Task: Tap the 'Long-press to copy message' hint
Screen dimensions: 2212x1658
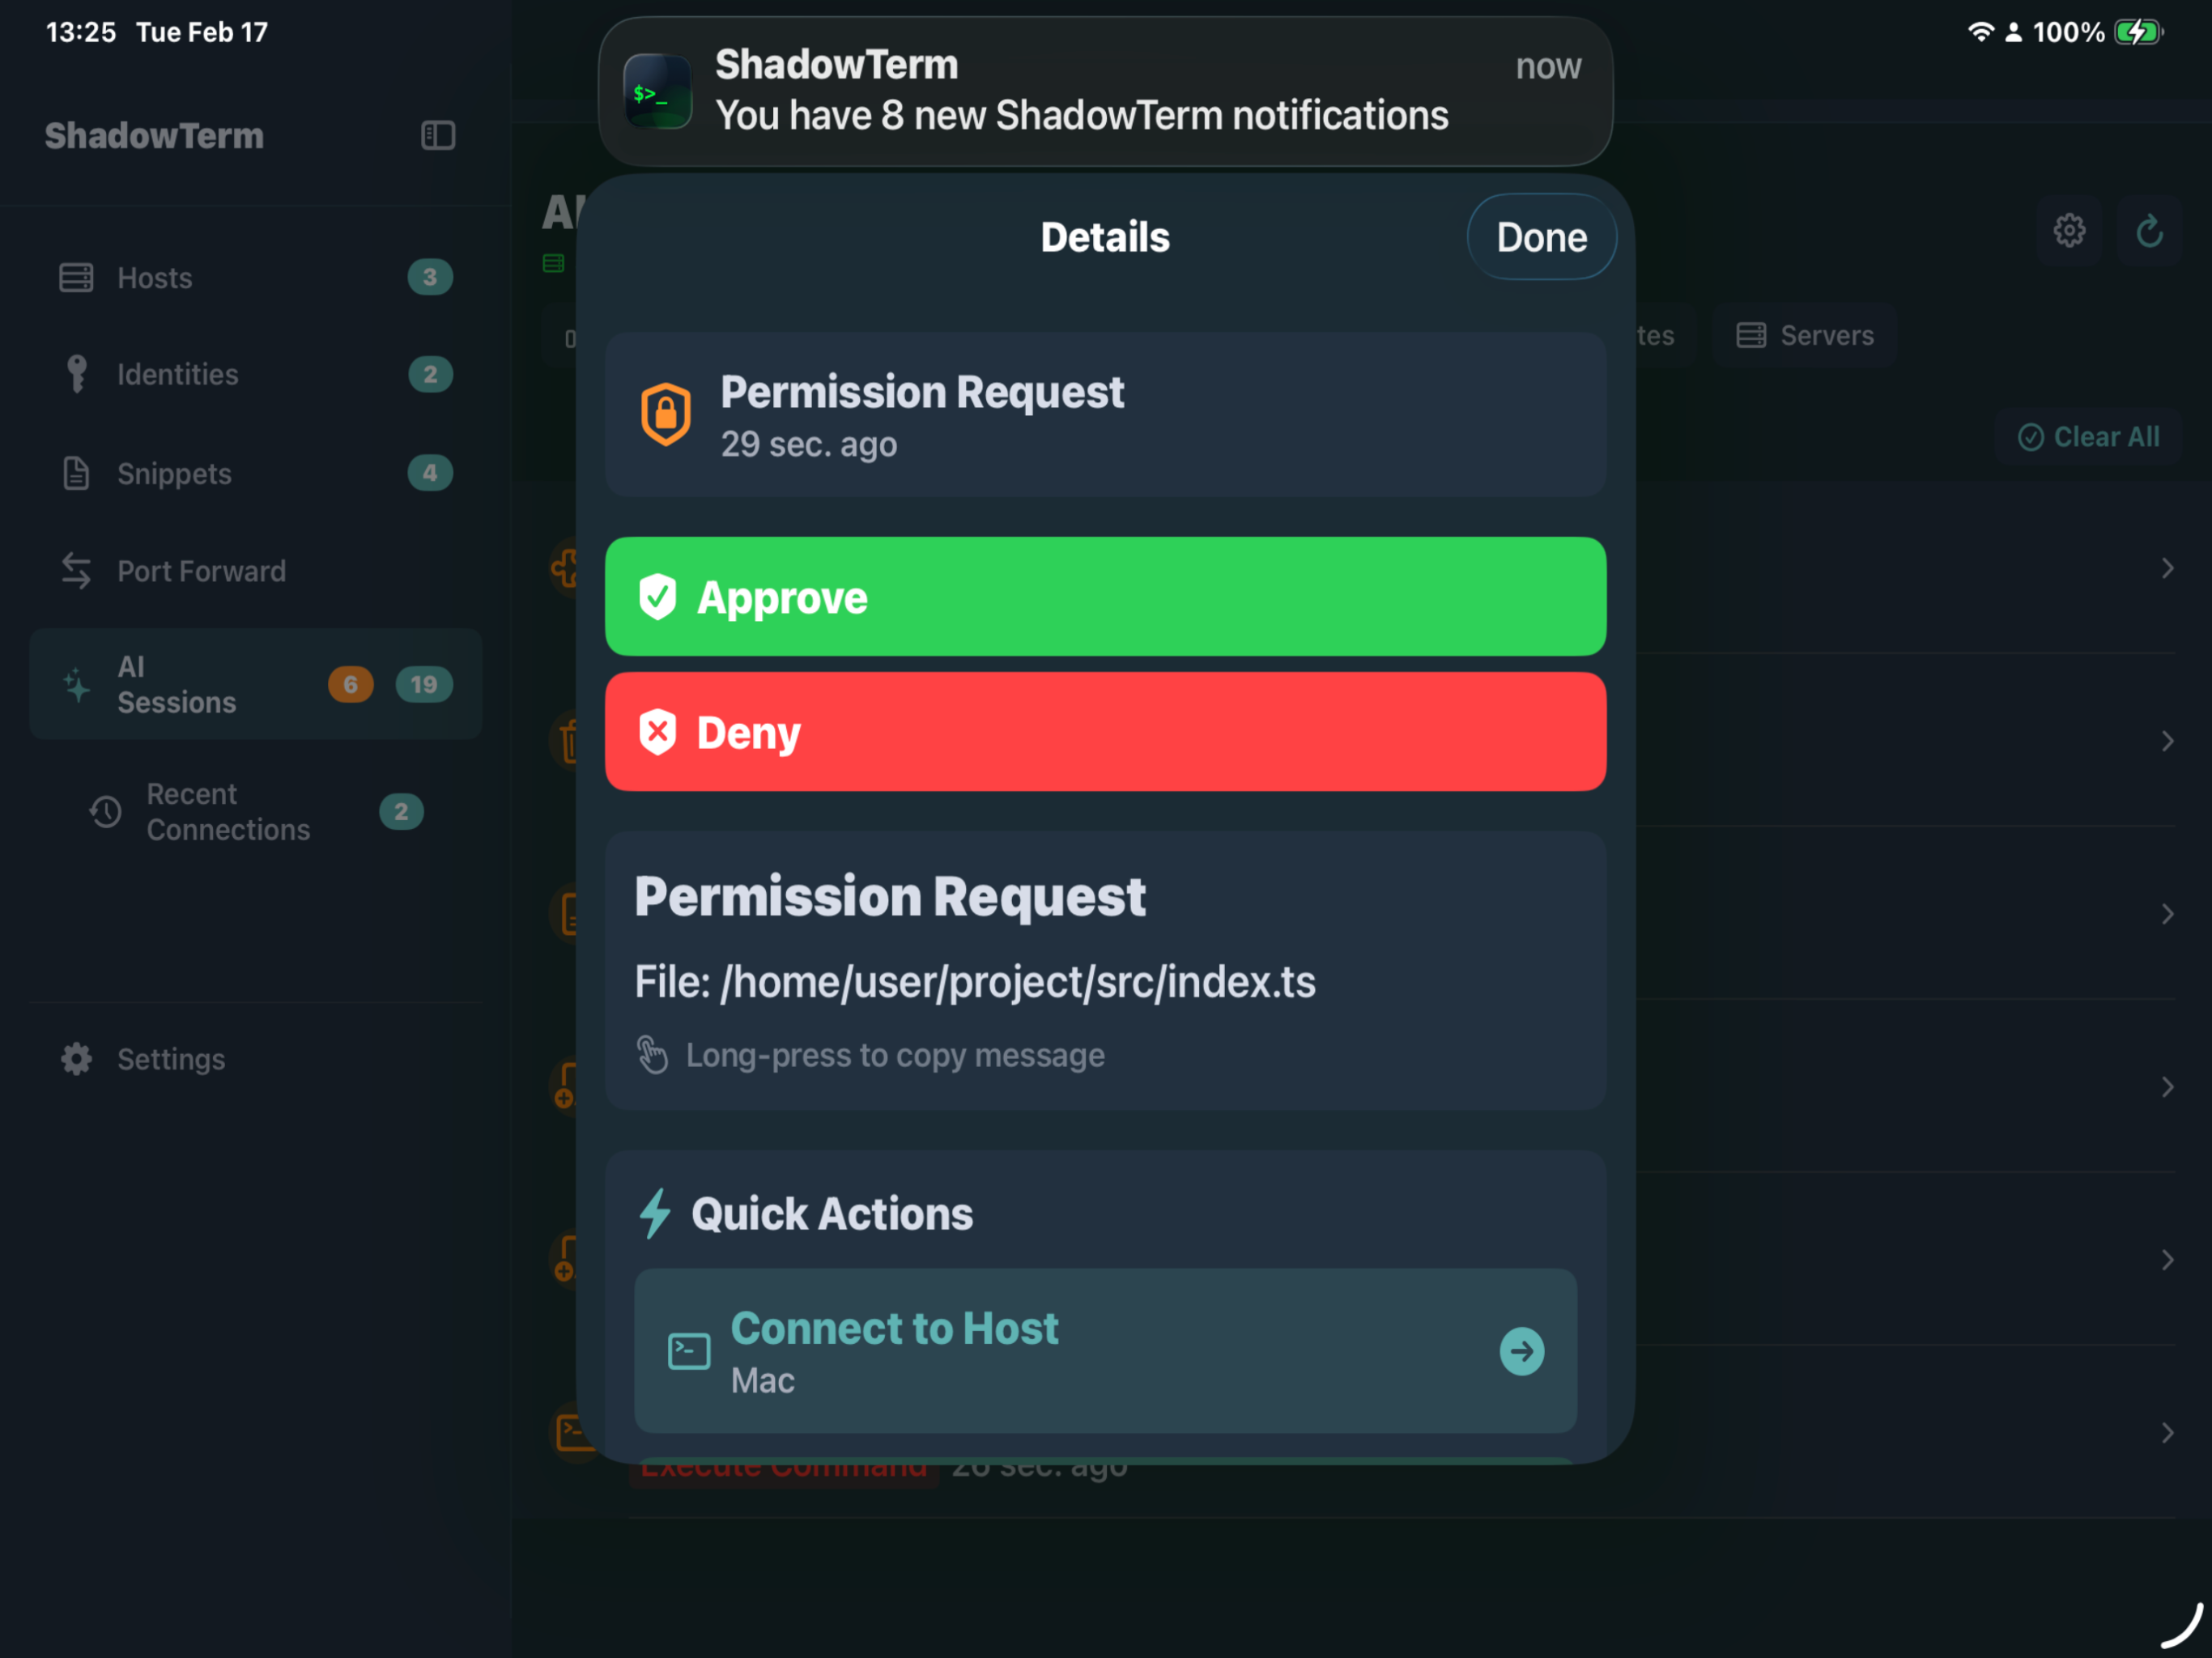Action: coord(895,1055)
